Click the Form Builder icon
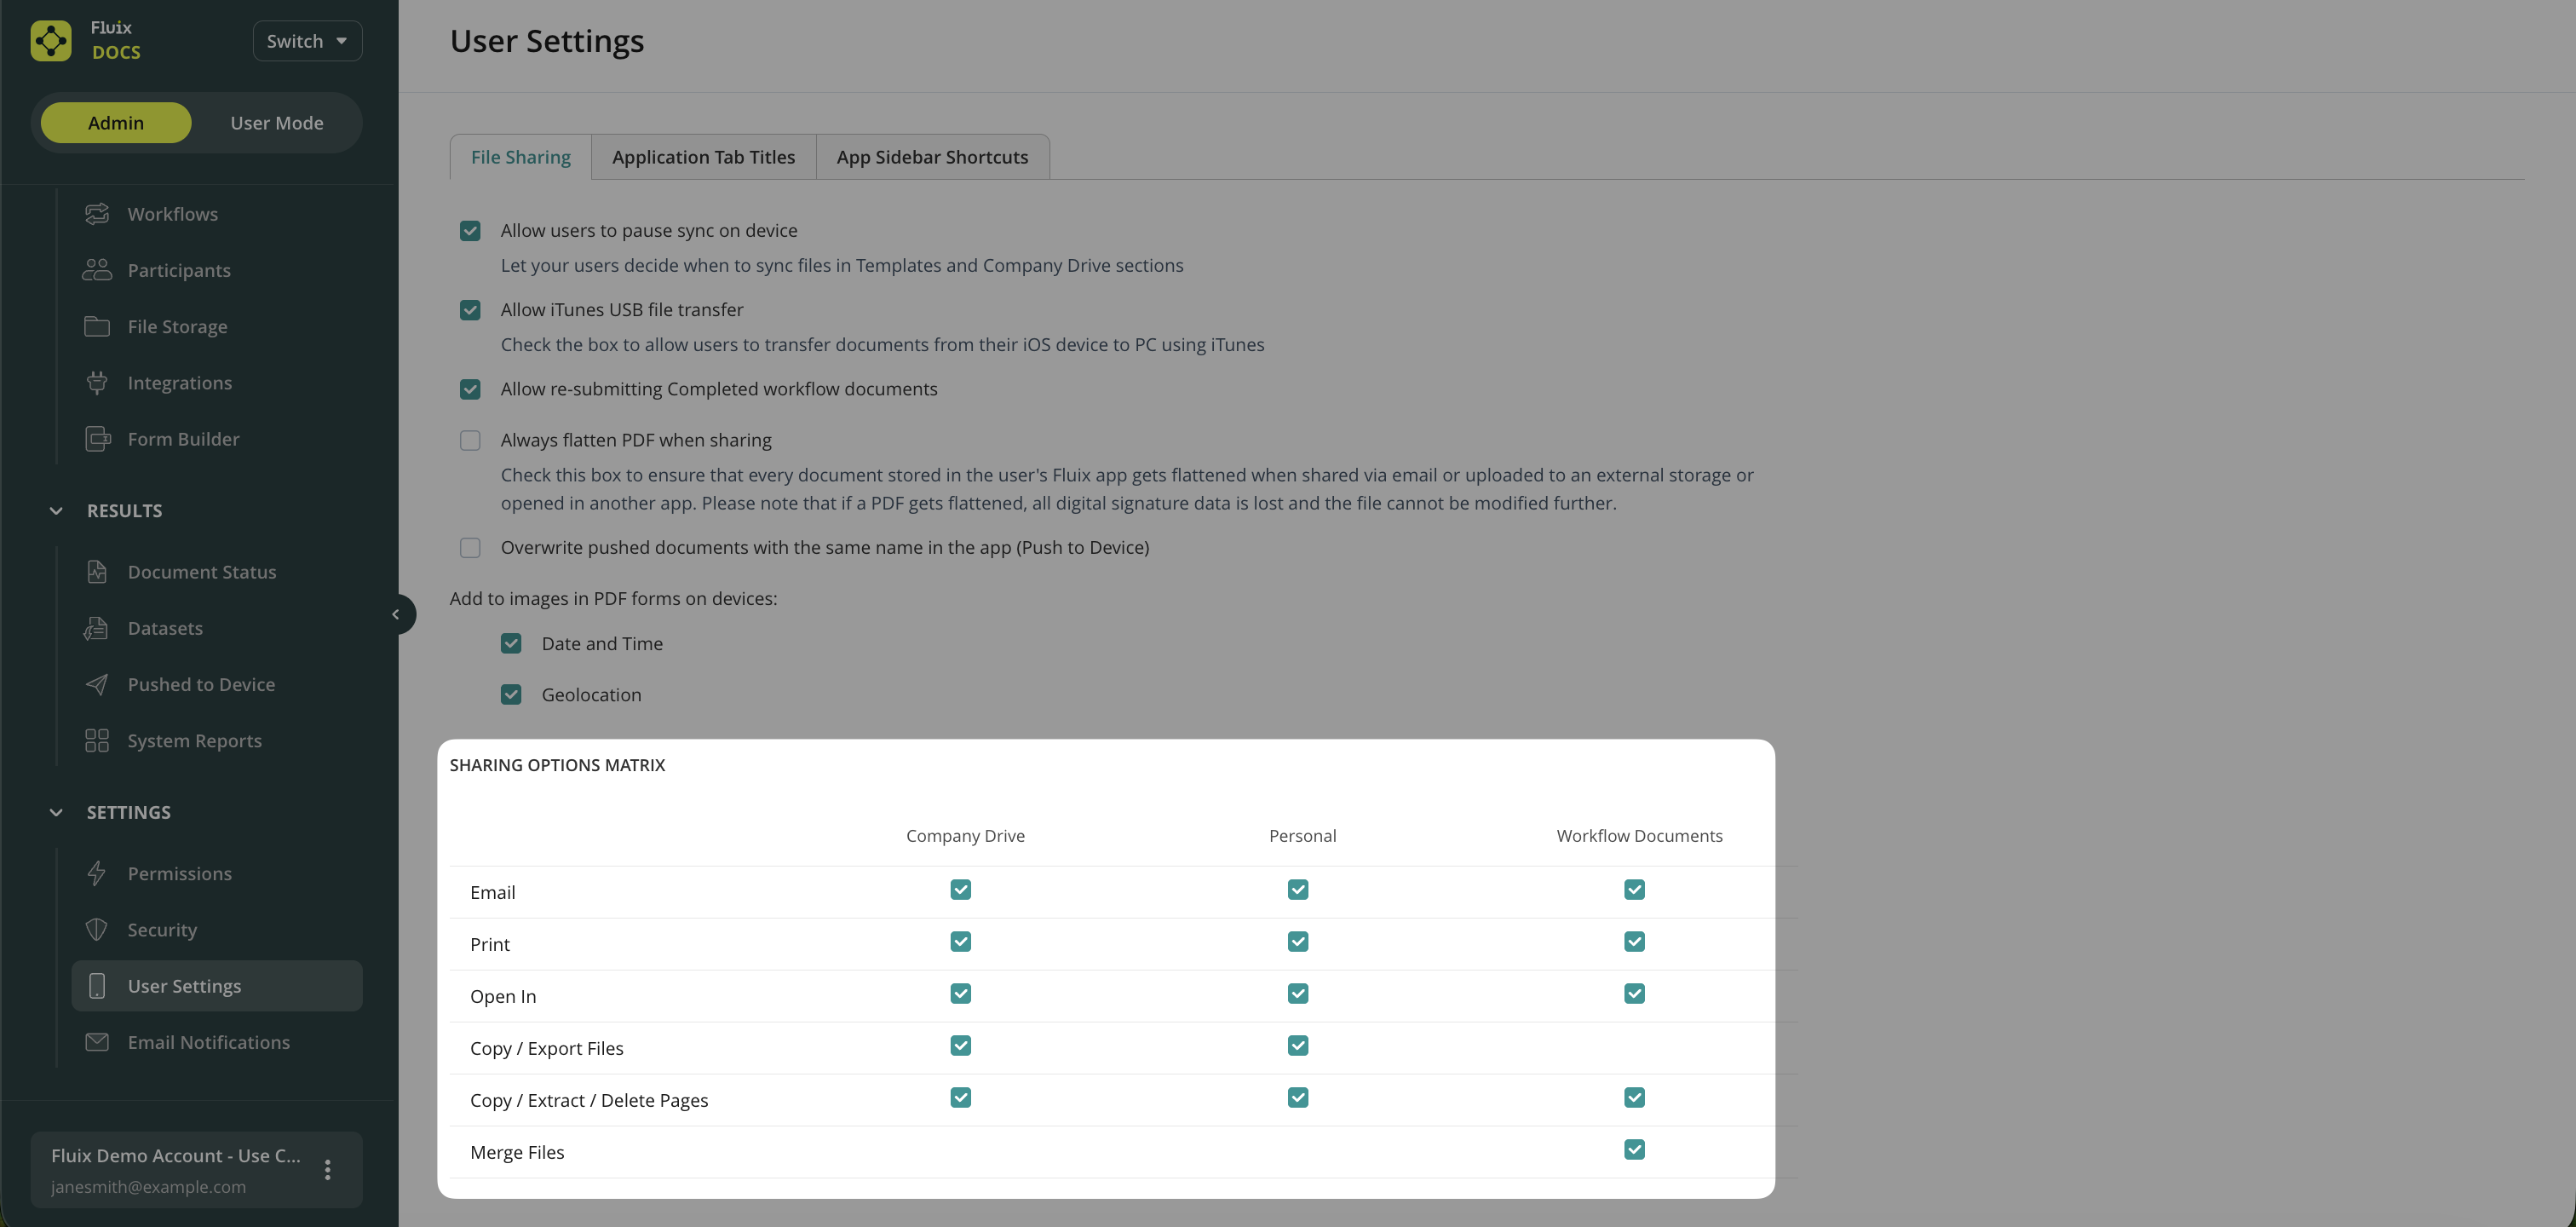Screen dimensions: 2576x1227 click(x=97, y=439)
